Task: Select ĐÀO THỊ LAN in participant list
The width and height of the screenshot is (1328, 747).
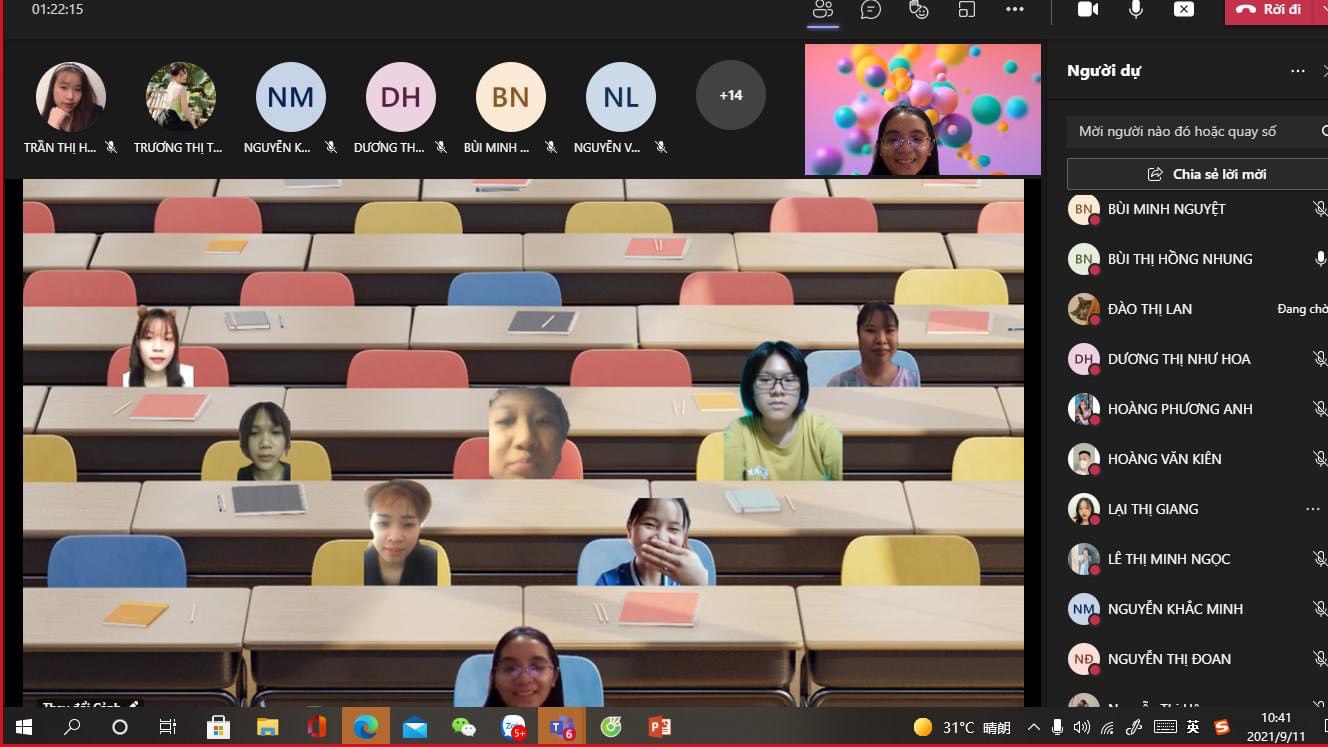Action: click(x=1150, y=309)
